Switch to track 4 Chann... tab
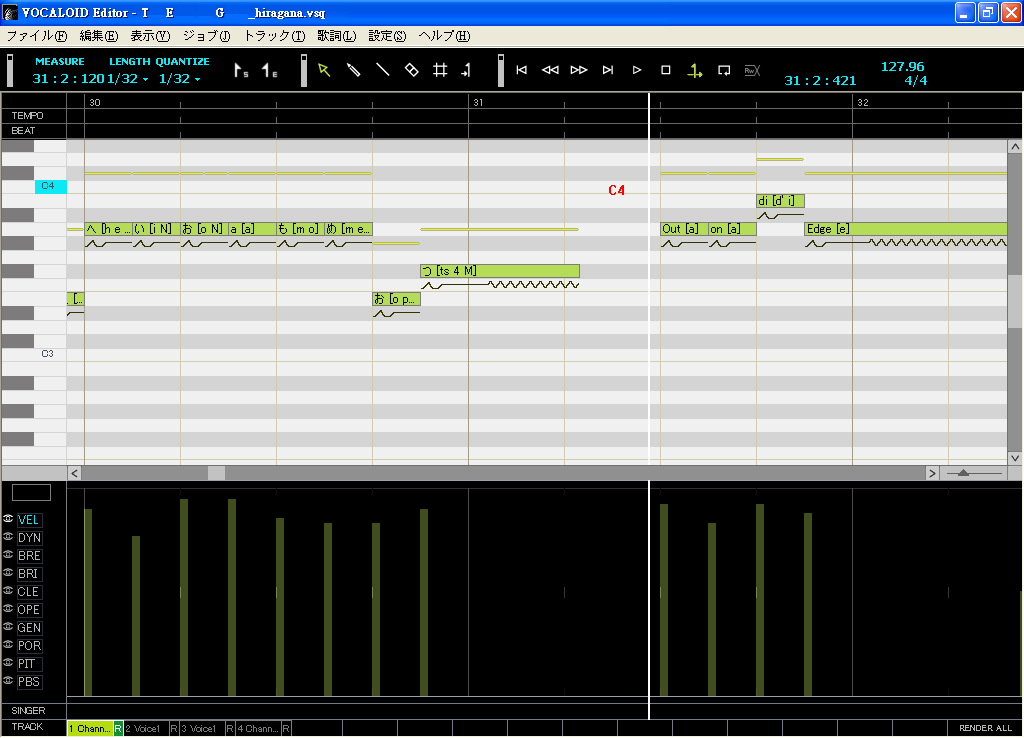The height and width of the screenshot is (738, 1024). [x=257, y=728]
